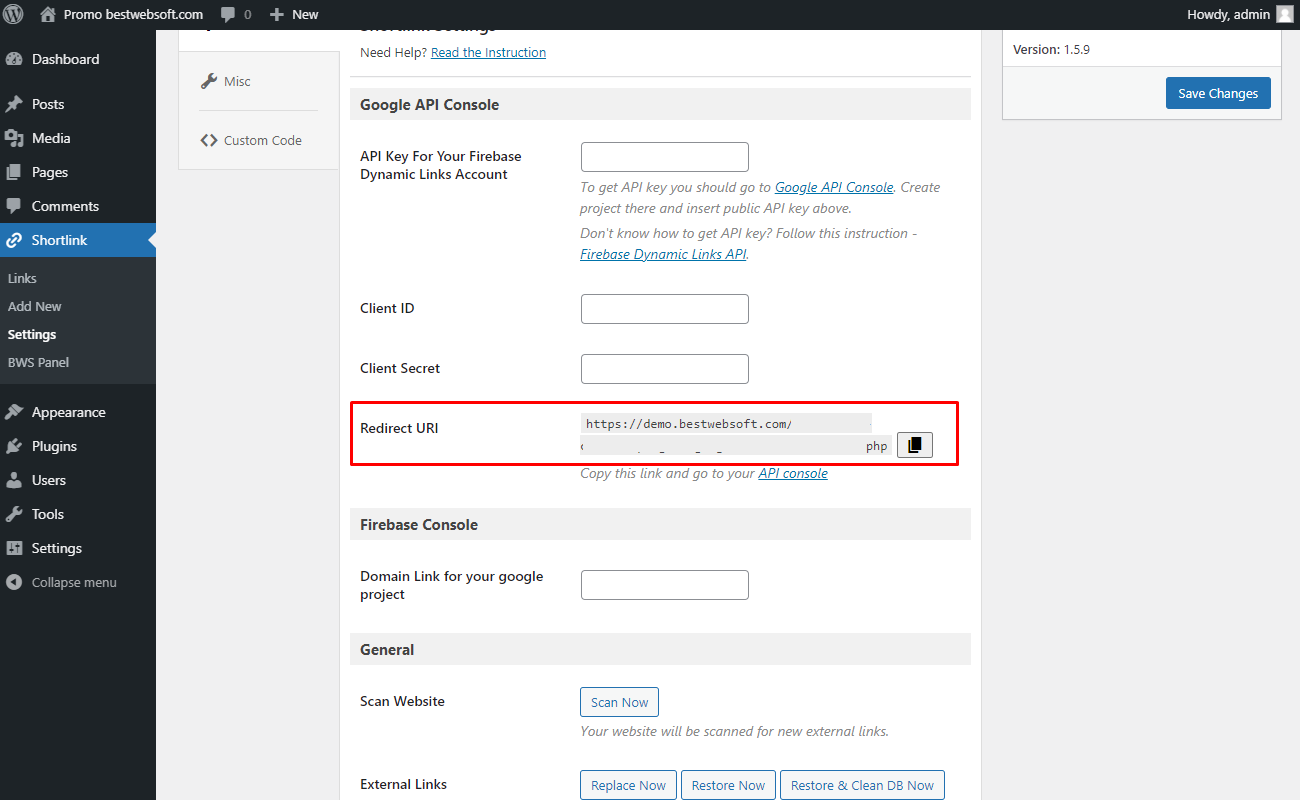The image size is (1300, 800).
Task: Focus the Domain Link input field
Action: tap(665, 585)
